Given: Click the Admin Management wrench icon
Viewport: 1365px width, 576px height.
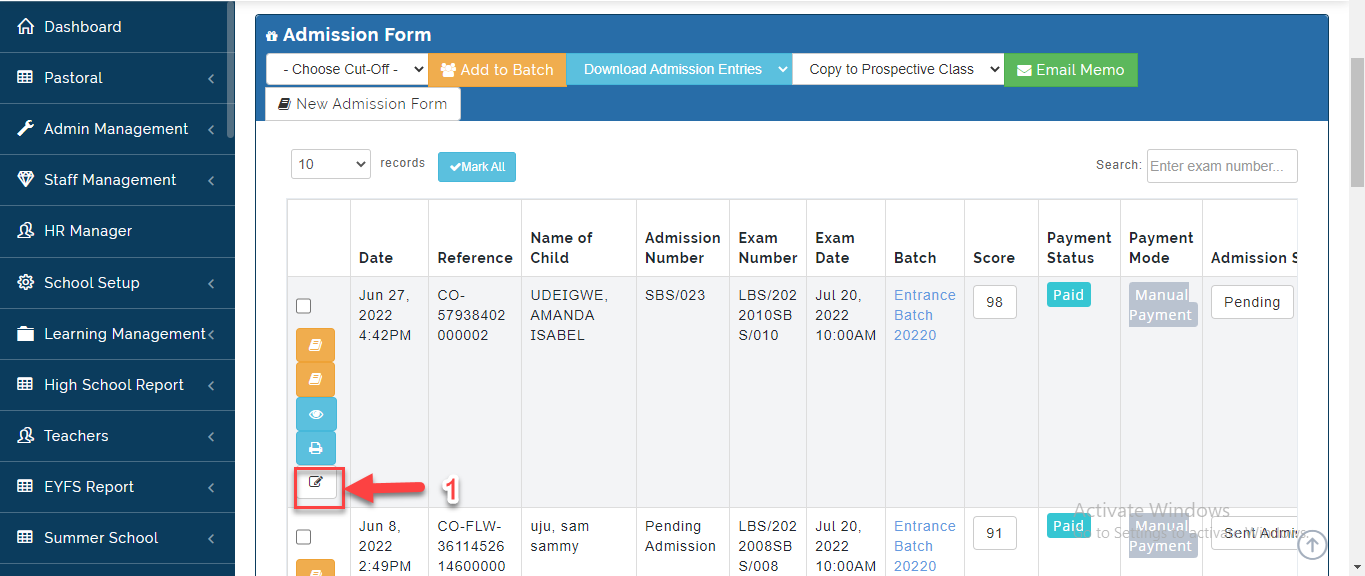Looking at the screenshot, I should [x=26, y=129].
